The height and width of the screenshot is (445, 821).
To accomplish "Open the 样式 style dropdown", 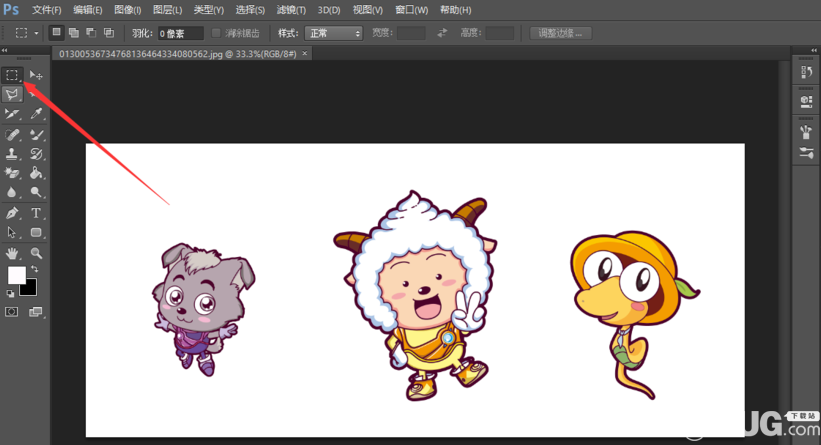I will [334, 34].
